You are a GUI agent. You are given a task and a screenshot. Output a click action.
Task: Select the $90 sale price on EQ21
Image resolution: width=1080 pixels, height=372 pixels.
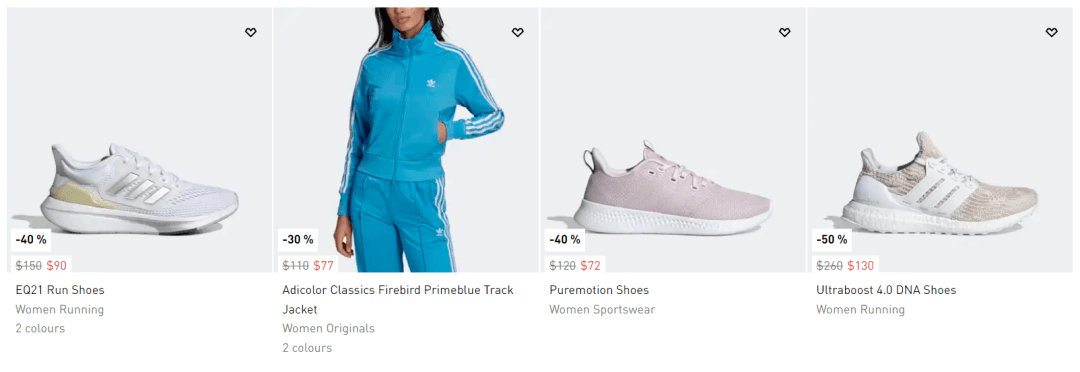click(x=56, y=265)
